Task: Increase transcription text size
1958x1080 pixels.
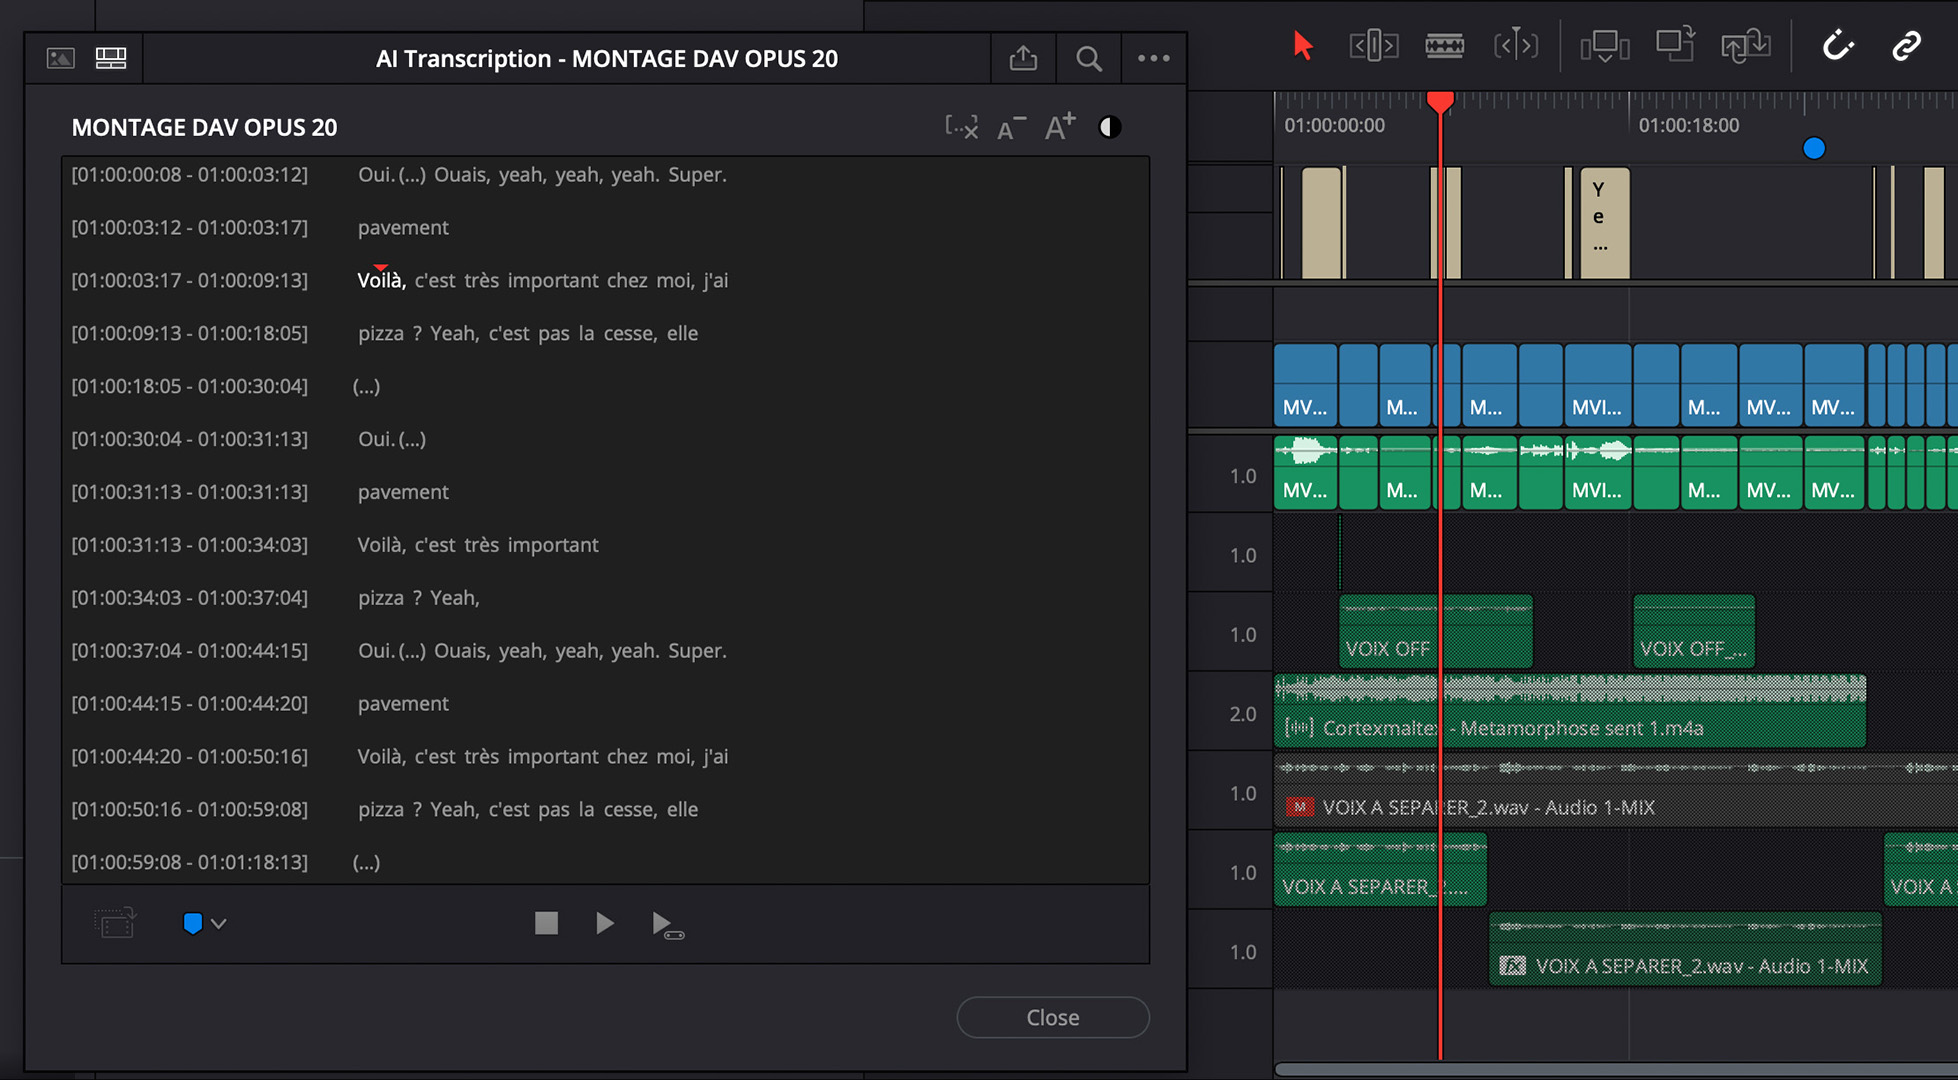Action: tap(1059, 127)
